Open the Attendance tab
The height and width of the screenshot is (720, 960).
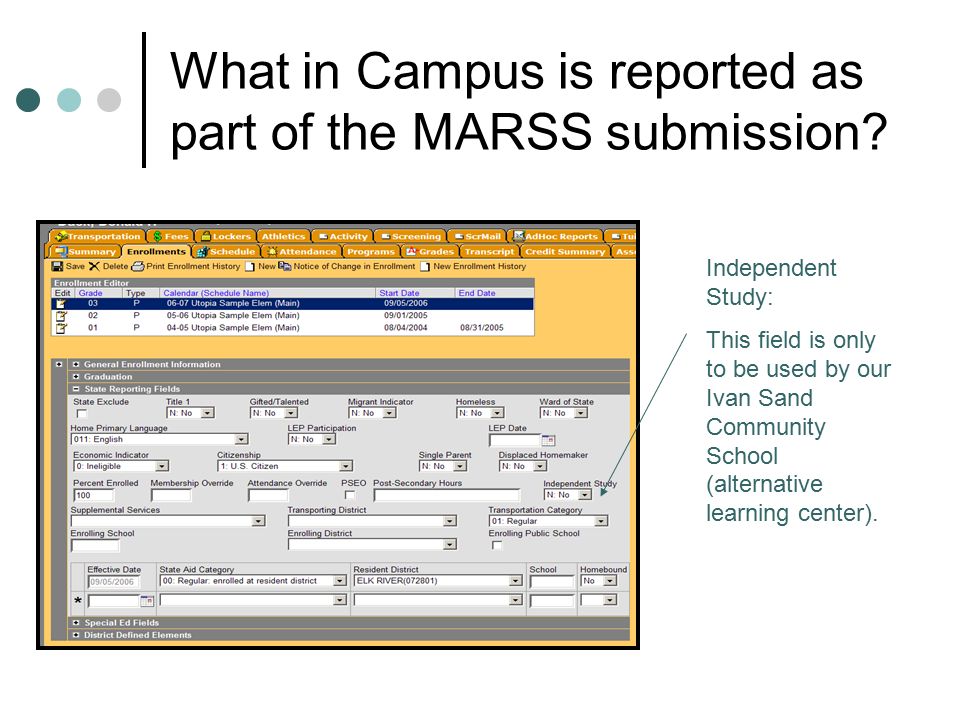tap(302, 252)
